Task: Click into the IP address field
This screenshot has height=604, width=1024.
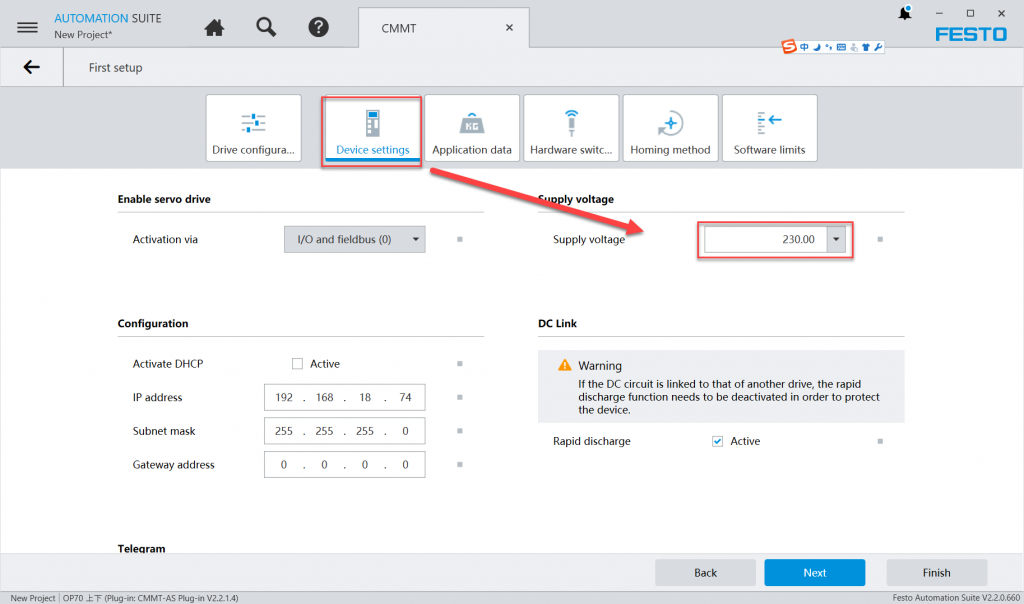Action: (x=344, y=397)
